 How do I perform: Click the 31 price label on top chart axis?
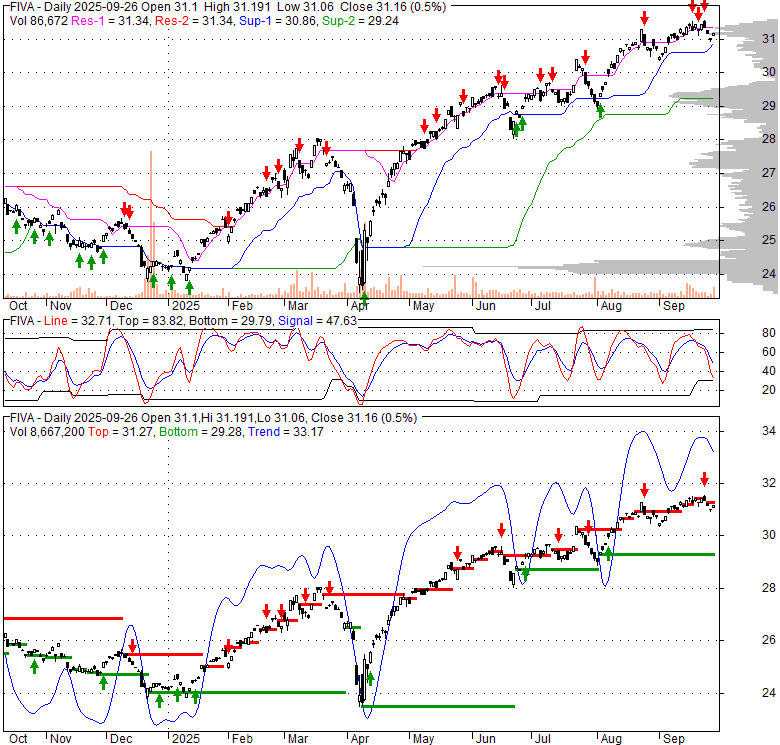pos(769,38)
